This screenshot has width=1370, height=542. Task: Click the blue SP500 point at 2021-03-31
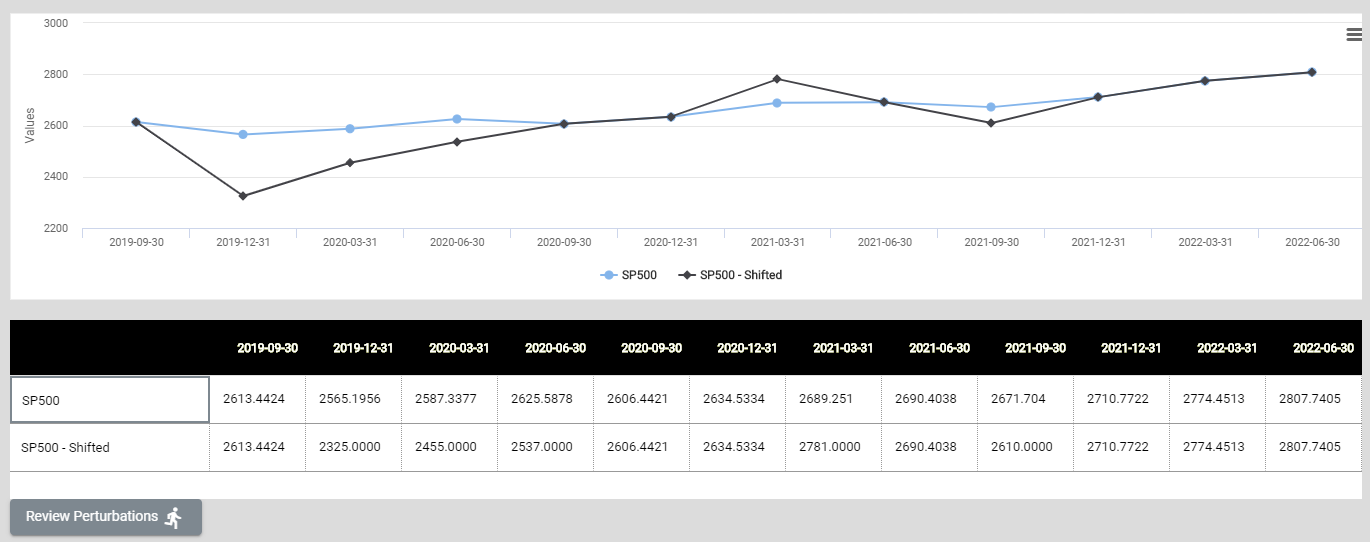777,102
